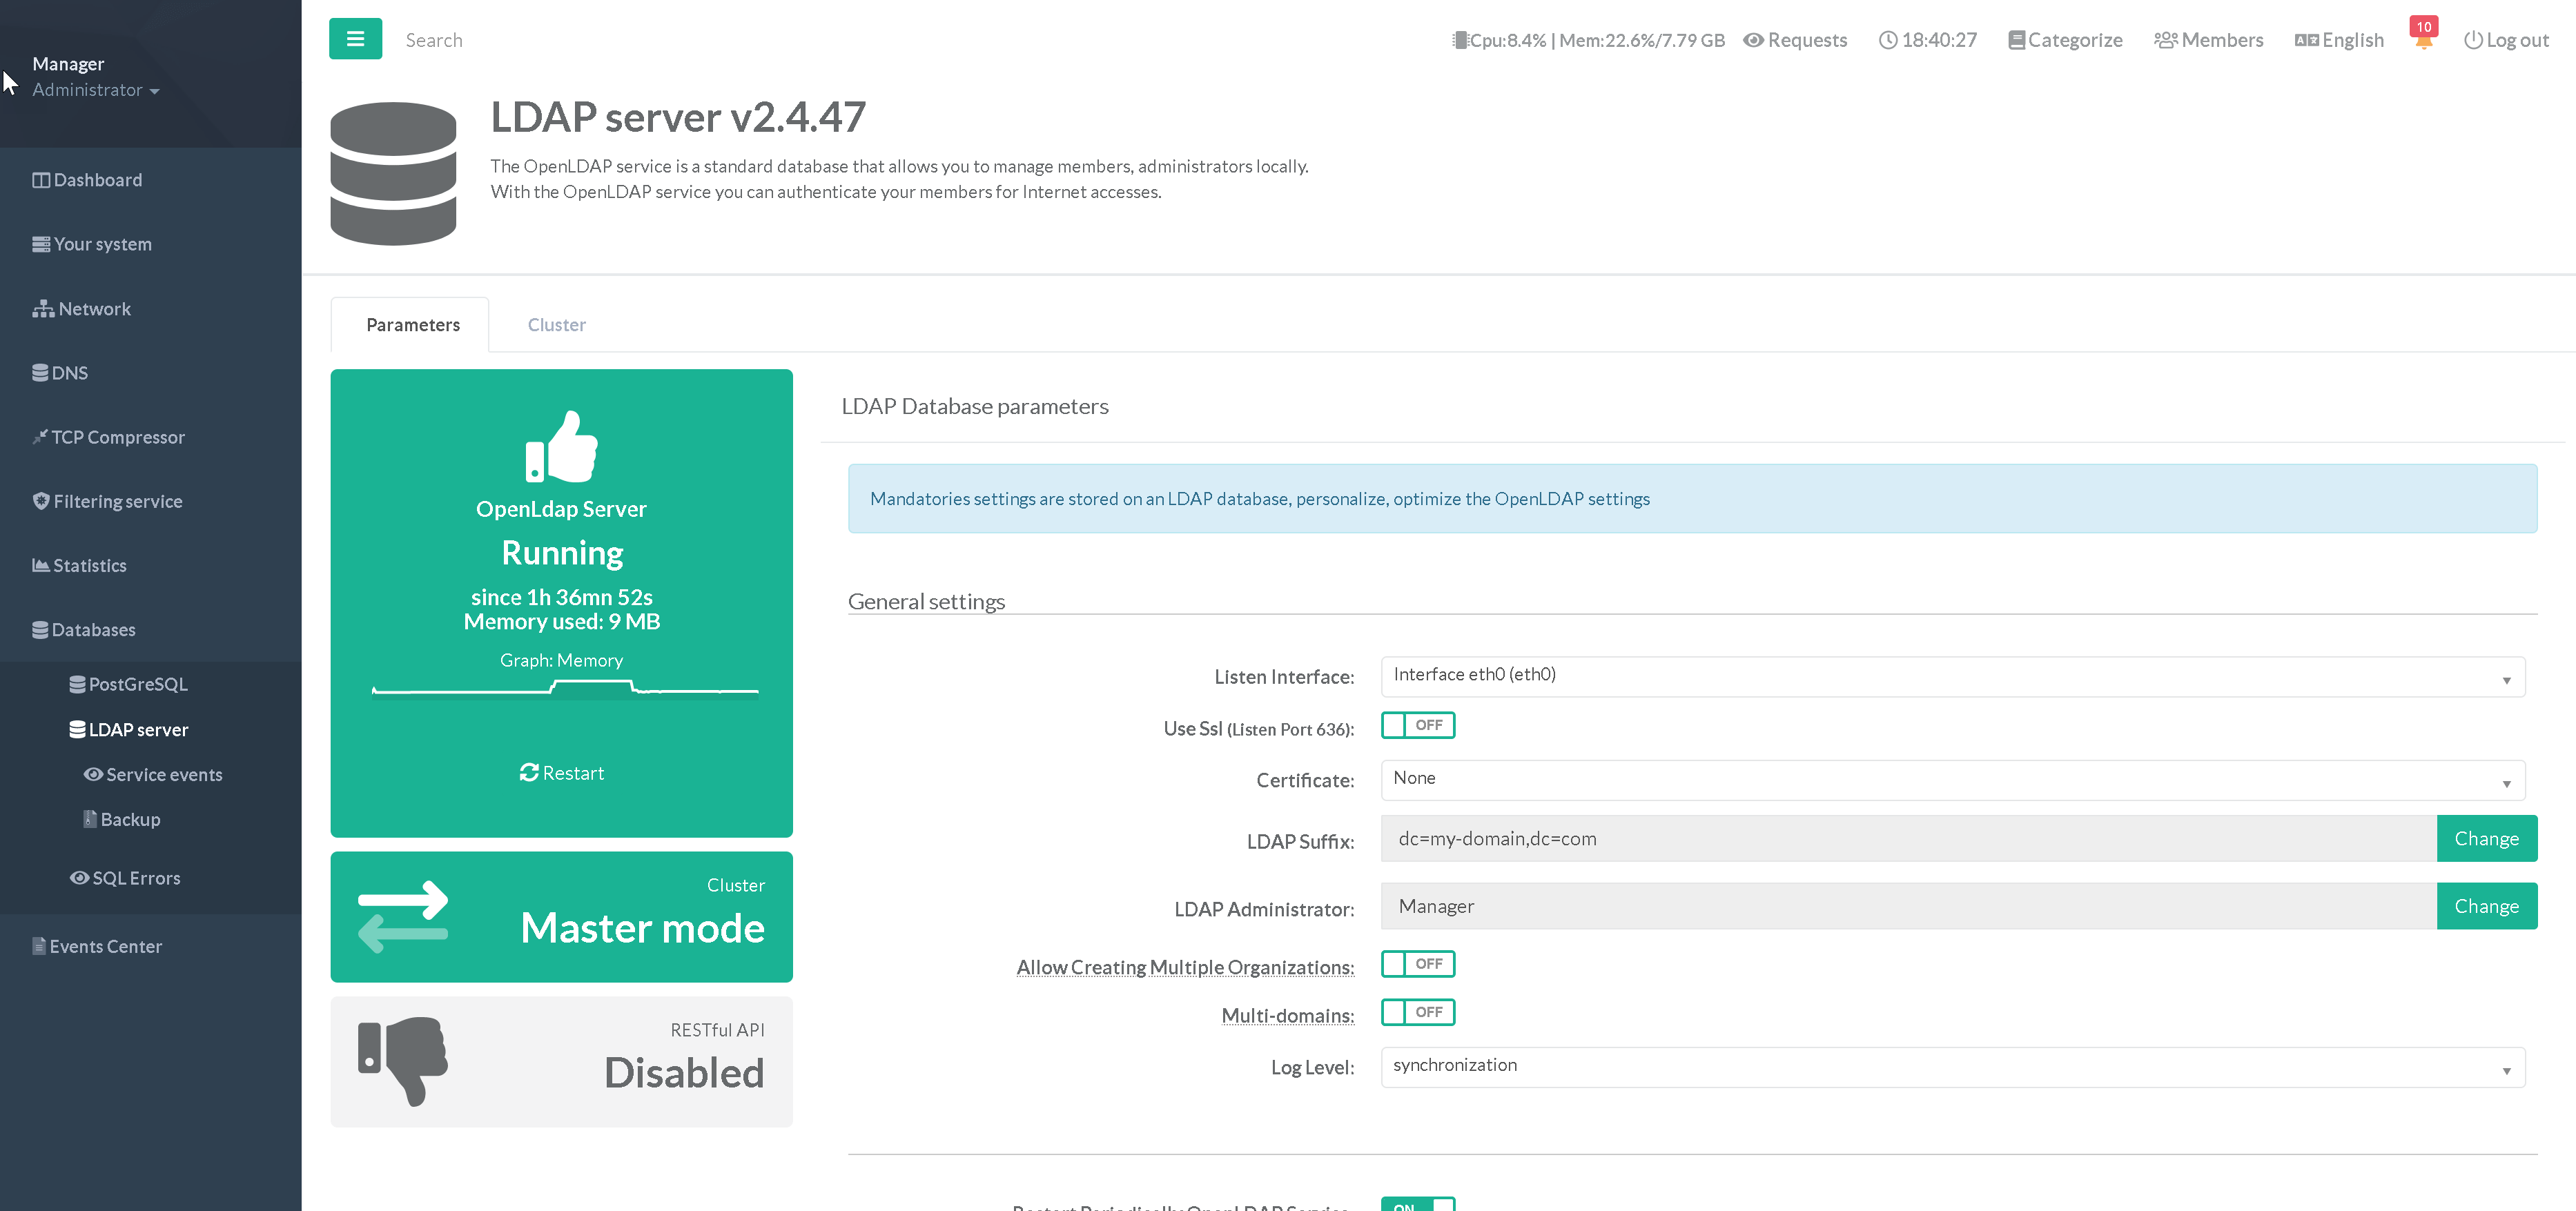This screenshot has width=2576, height=1211.
Task: Enable Allow Creating Multiple Organizations toggle
Action: 1417,964
